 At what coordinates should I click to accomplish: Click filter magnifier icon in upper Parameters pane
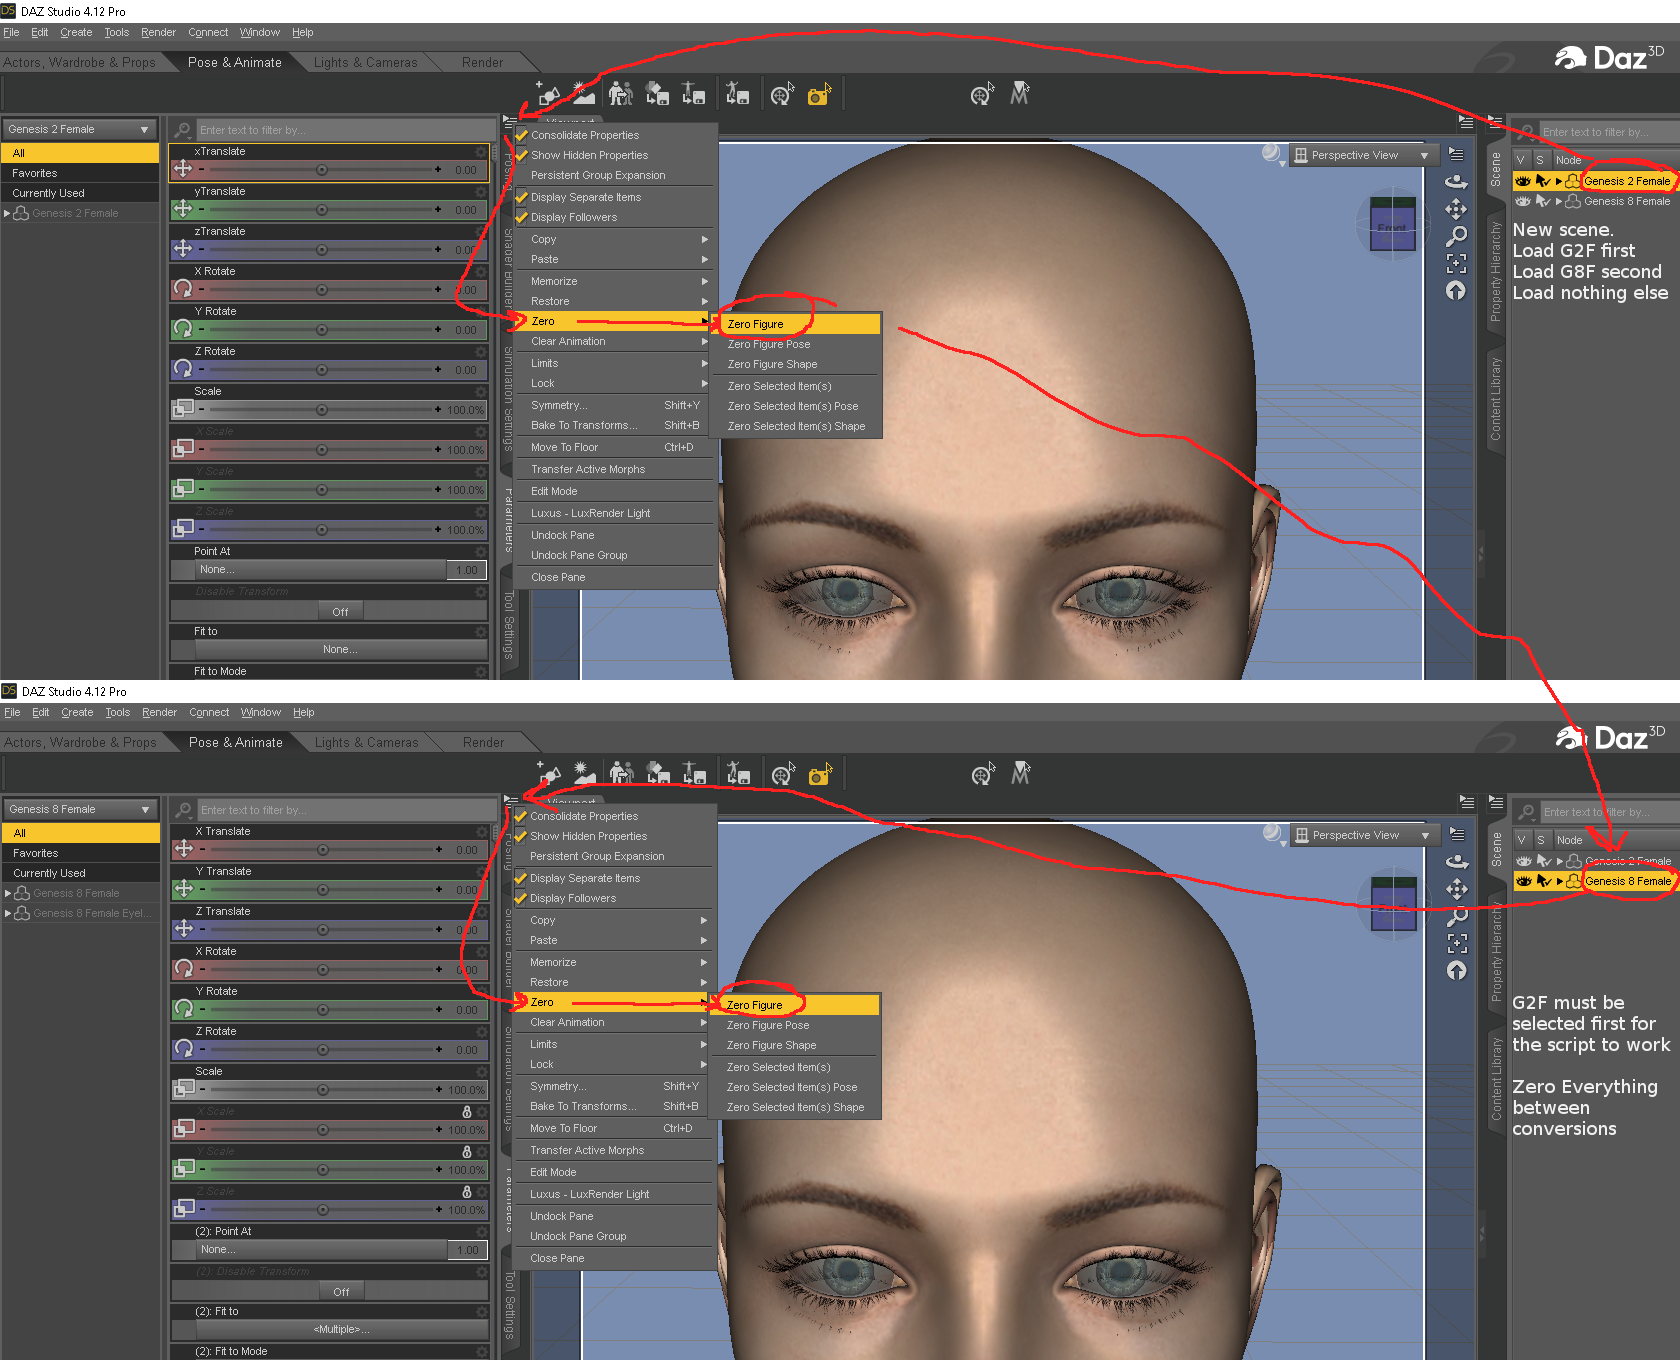[x=182, y=130]
